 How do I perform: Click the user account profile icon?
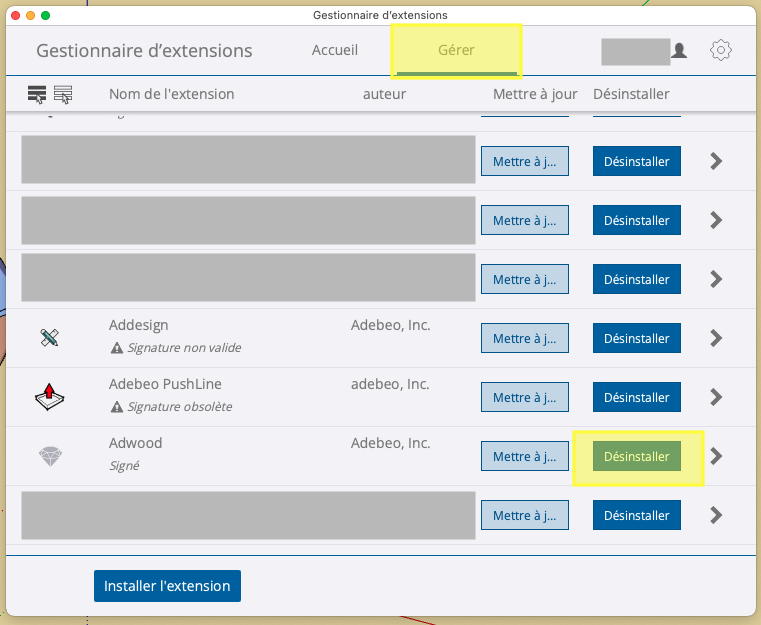[679, 50]
